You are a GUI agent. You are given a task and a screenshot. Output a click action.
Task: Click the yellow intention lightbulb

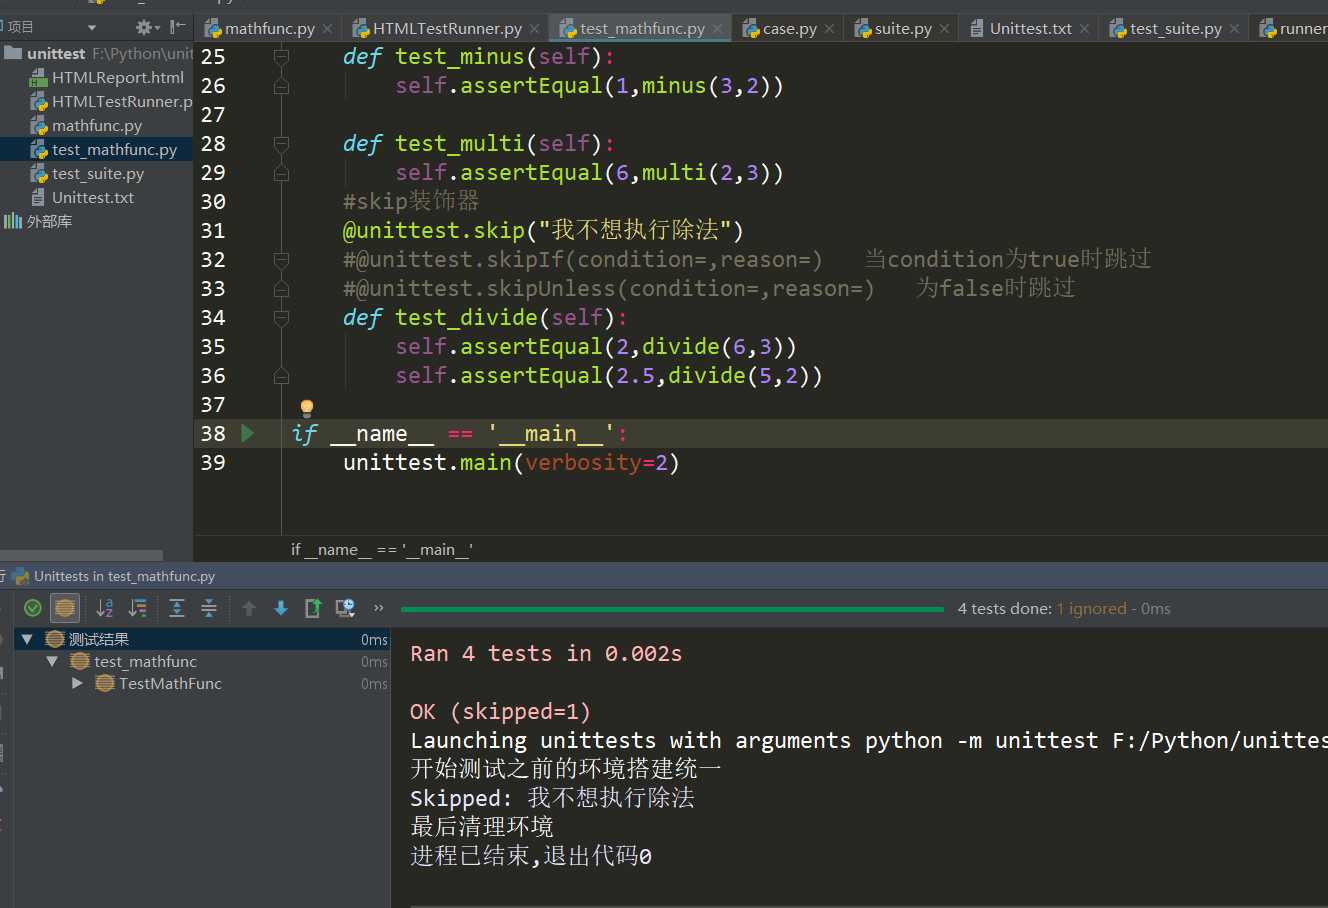pos(307,407)
